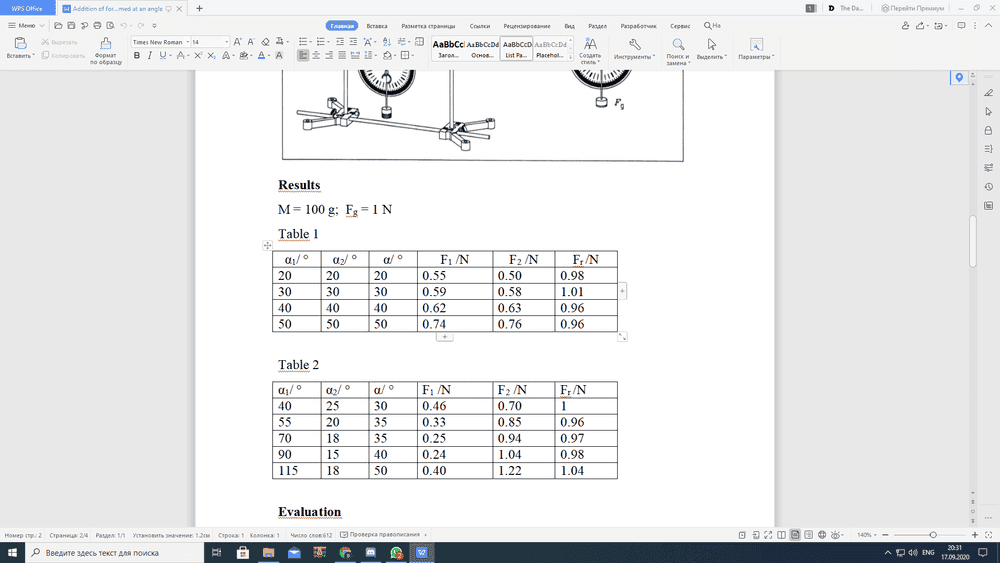Toggle italic formatting

pyautogui.click(x=150, y=56)
